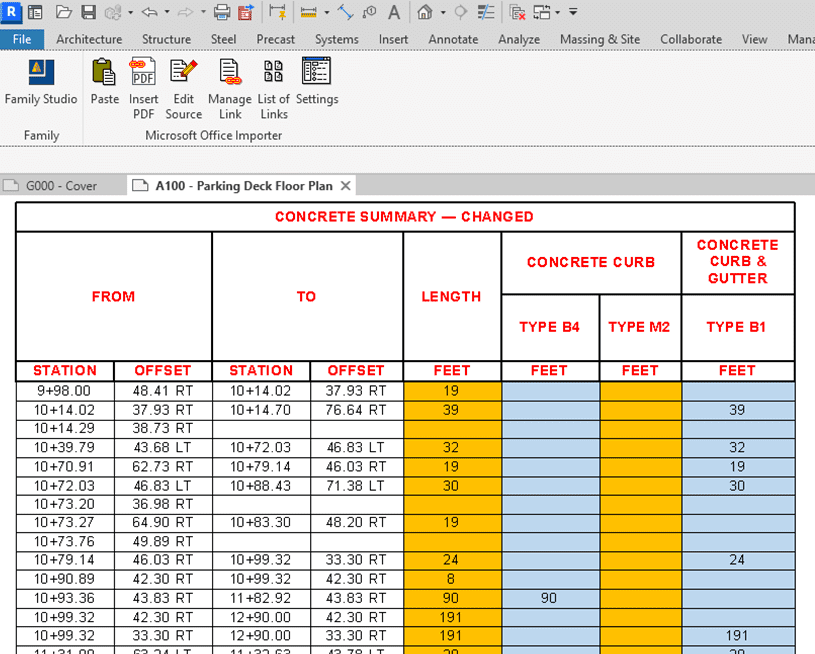815x654 pixels.
Task: Click the Revit application logo icon
Action: pos(11,12)
